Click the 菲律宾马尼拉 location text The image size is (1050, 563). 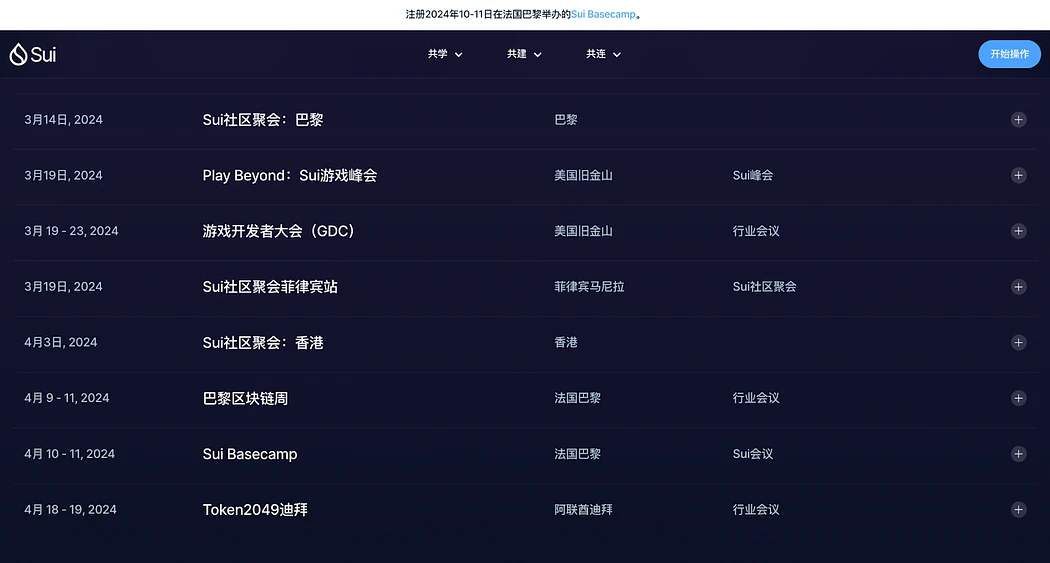pos(589,287)
